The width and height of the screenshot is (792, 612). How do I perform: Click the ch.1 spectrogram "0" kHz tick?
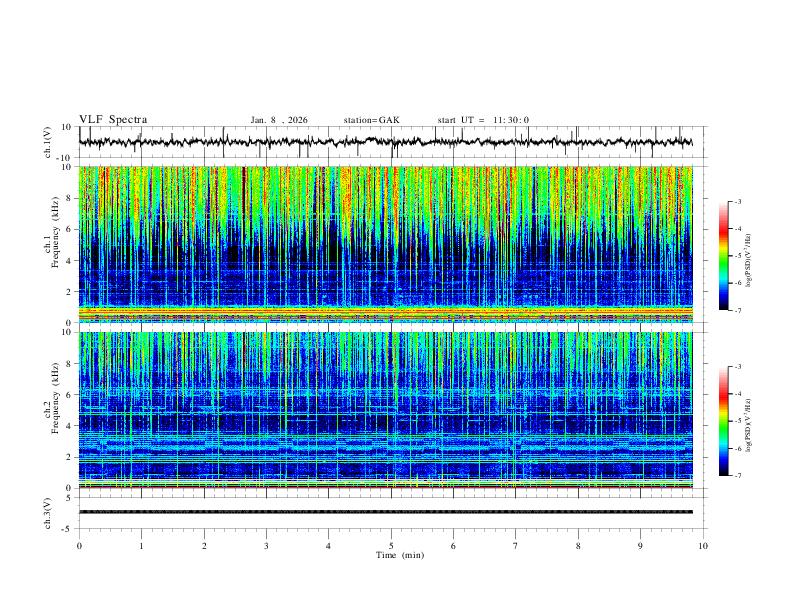[69, 323]
